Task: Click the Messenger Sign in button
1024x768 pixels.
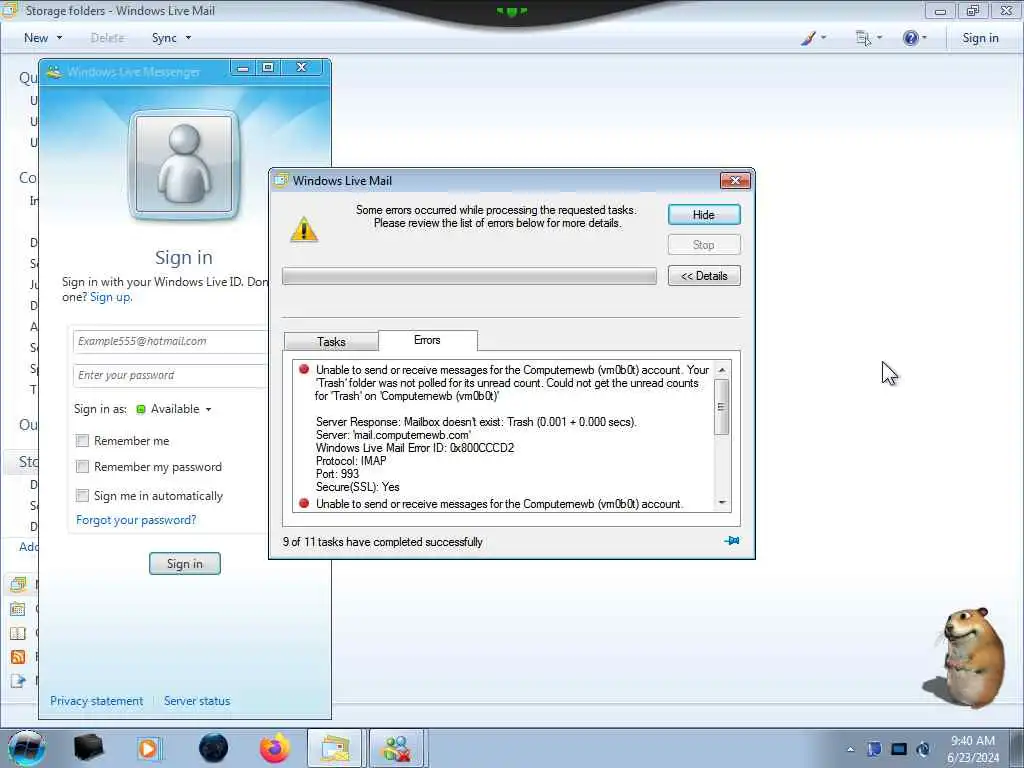Action: pos(185,564)
